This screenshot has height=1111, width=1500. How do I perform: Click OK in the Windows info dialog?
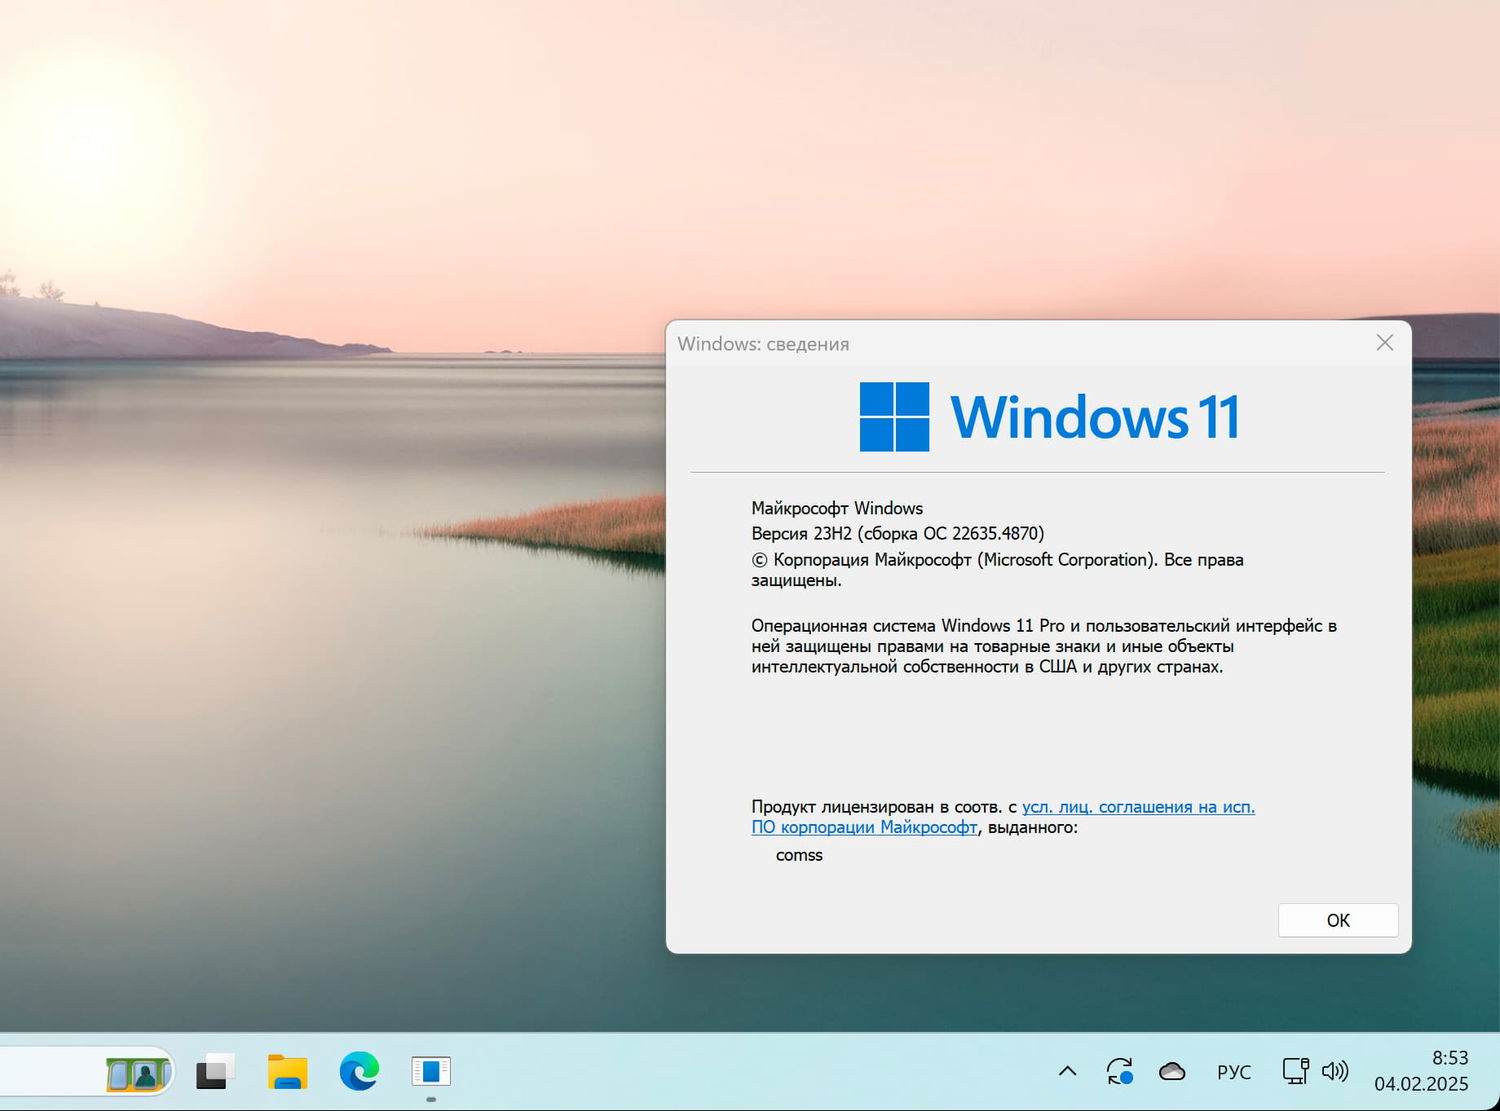click(1338, 920)
